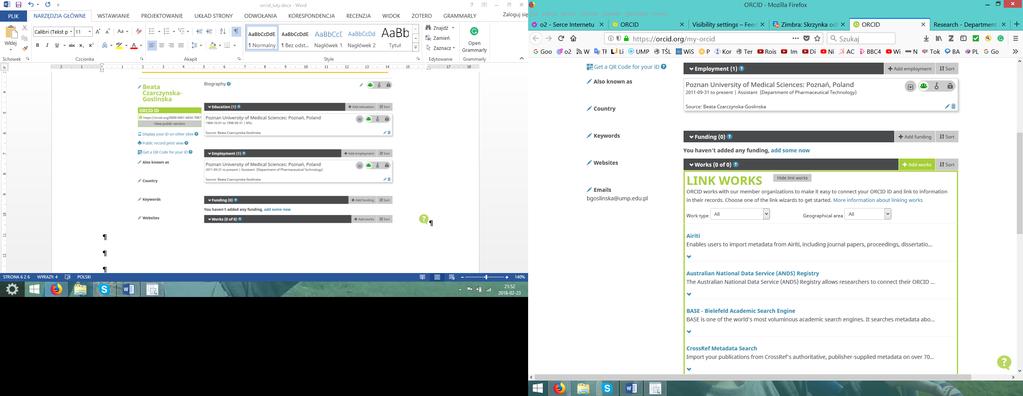Screen dimensions: 1023x396
Task: Click the green 'Add works' button in Firefox
Action: pos(917,164)
